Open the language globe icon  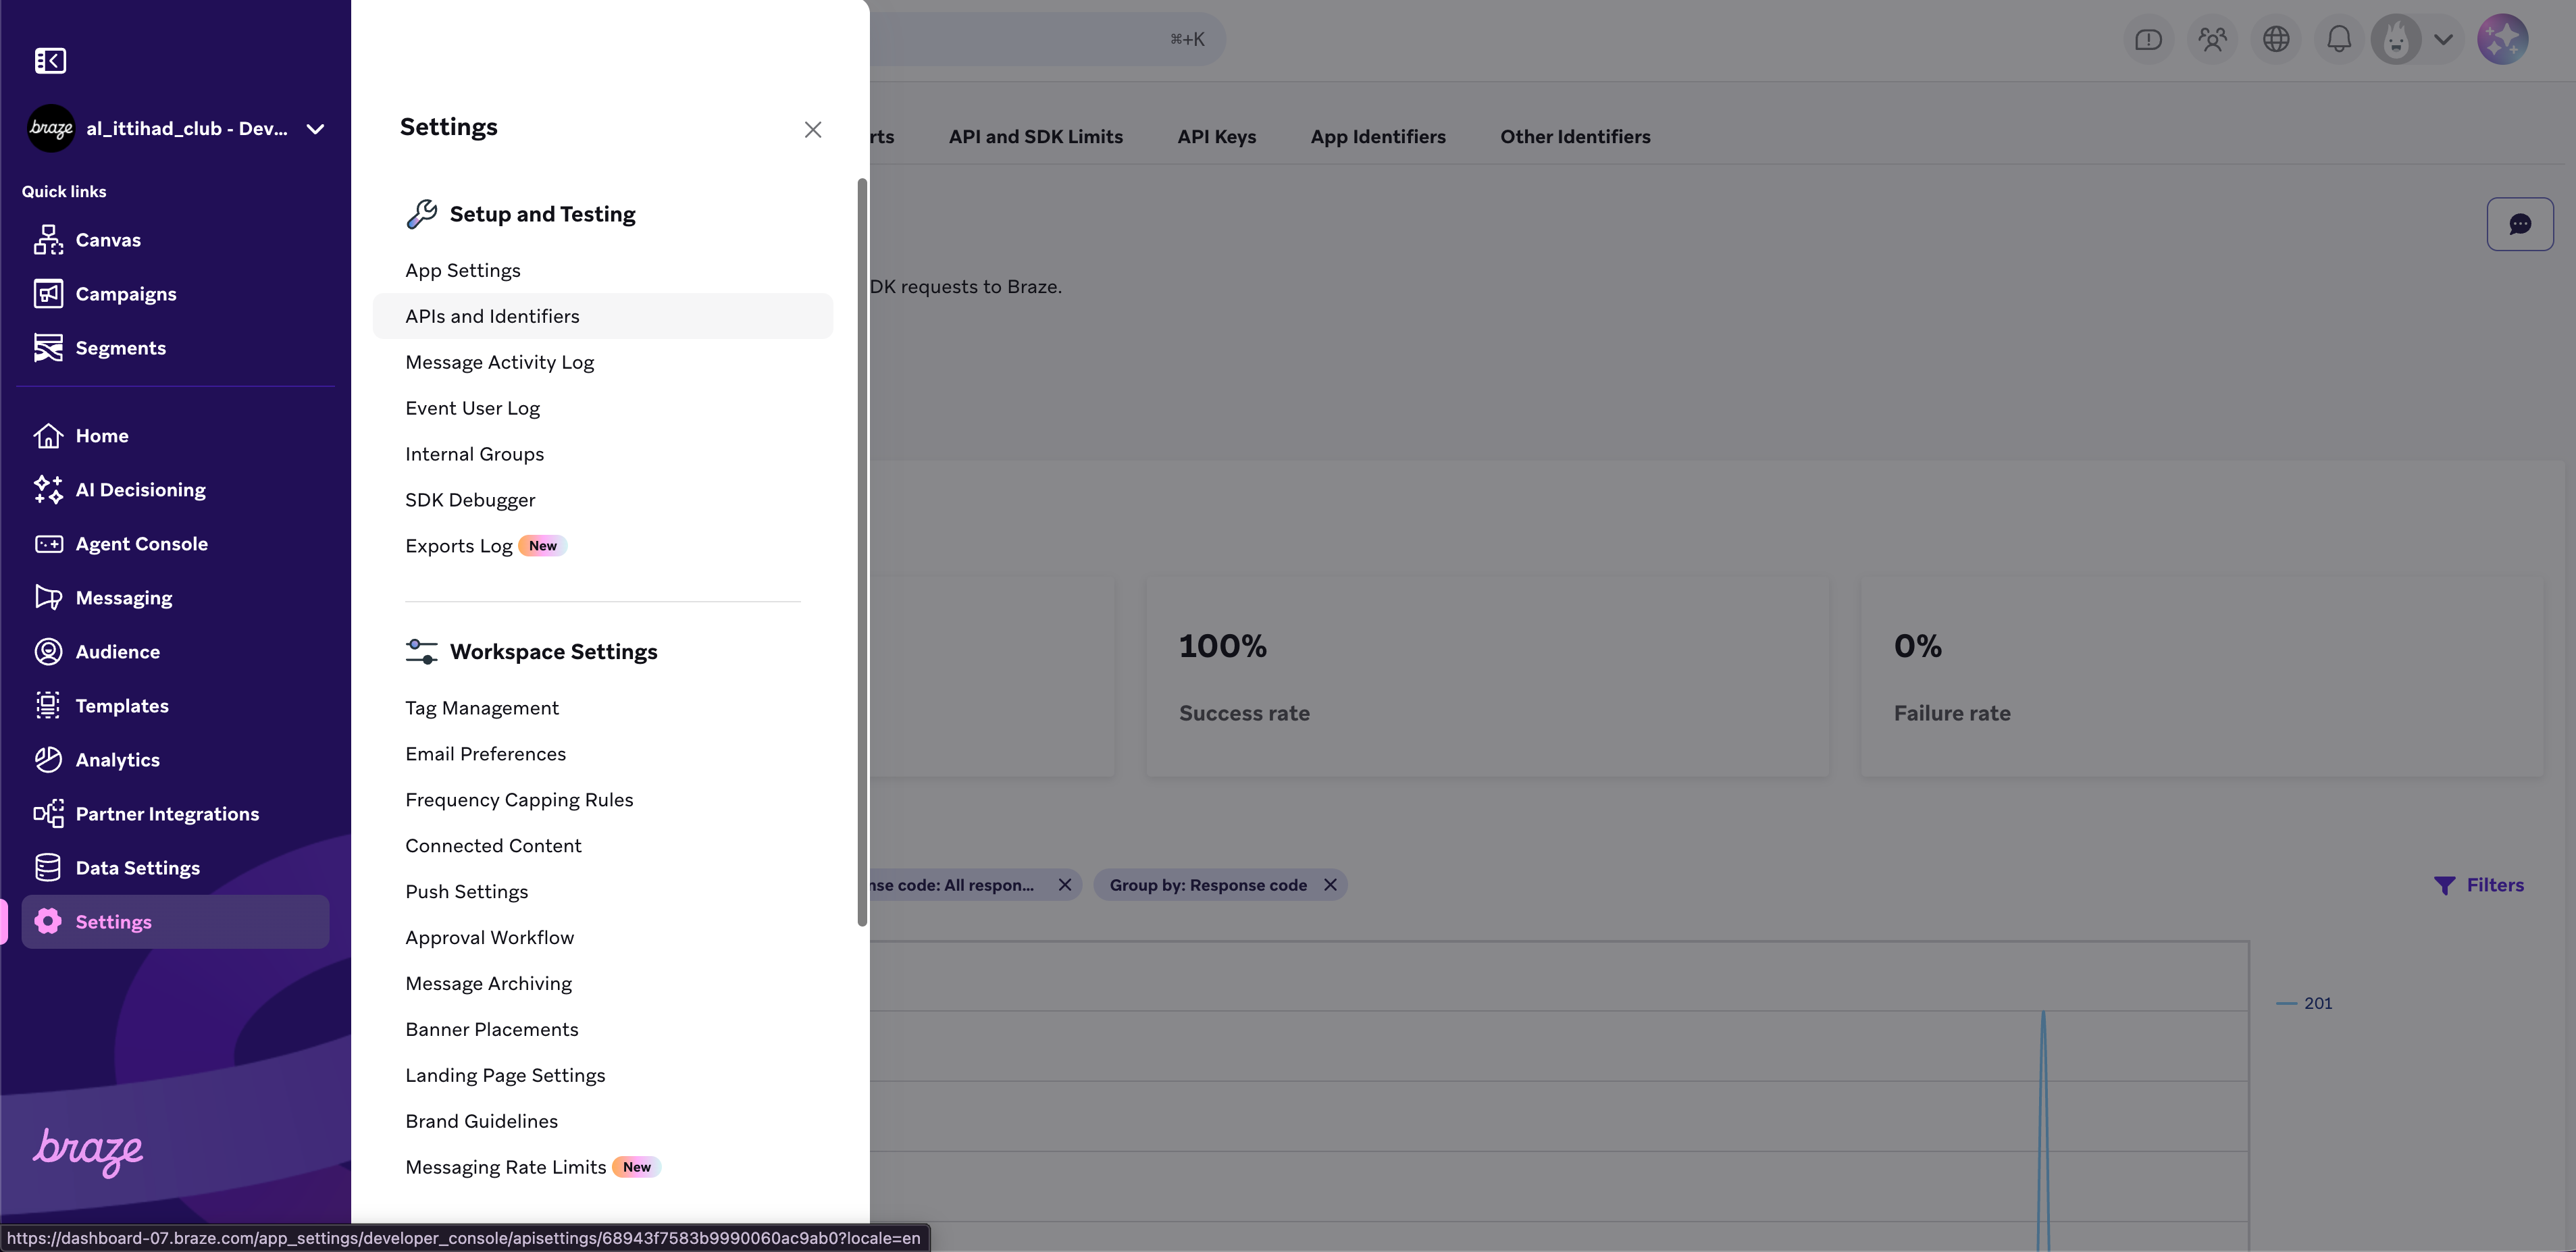pyautogui.click(x=2276, y=39)
